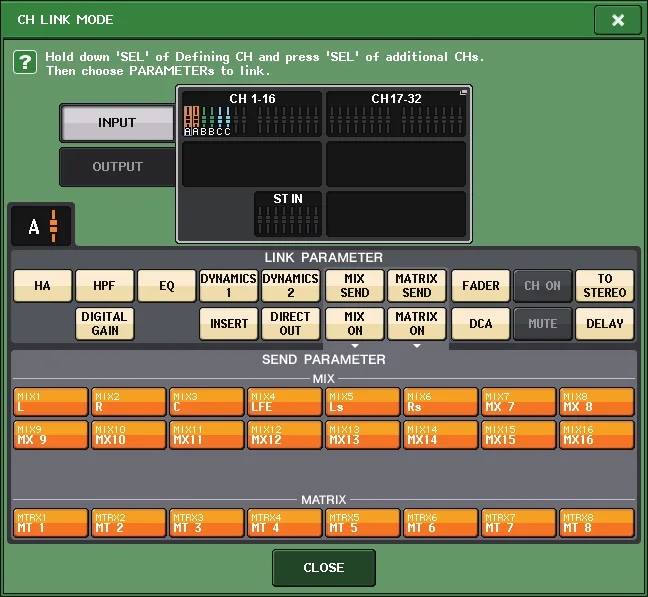648x597 pixels.
Task: Toggle MIX1 L send button
Action: click(x=51, y=402)
